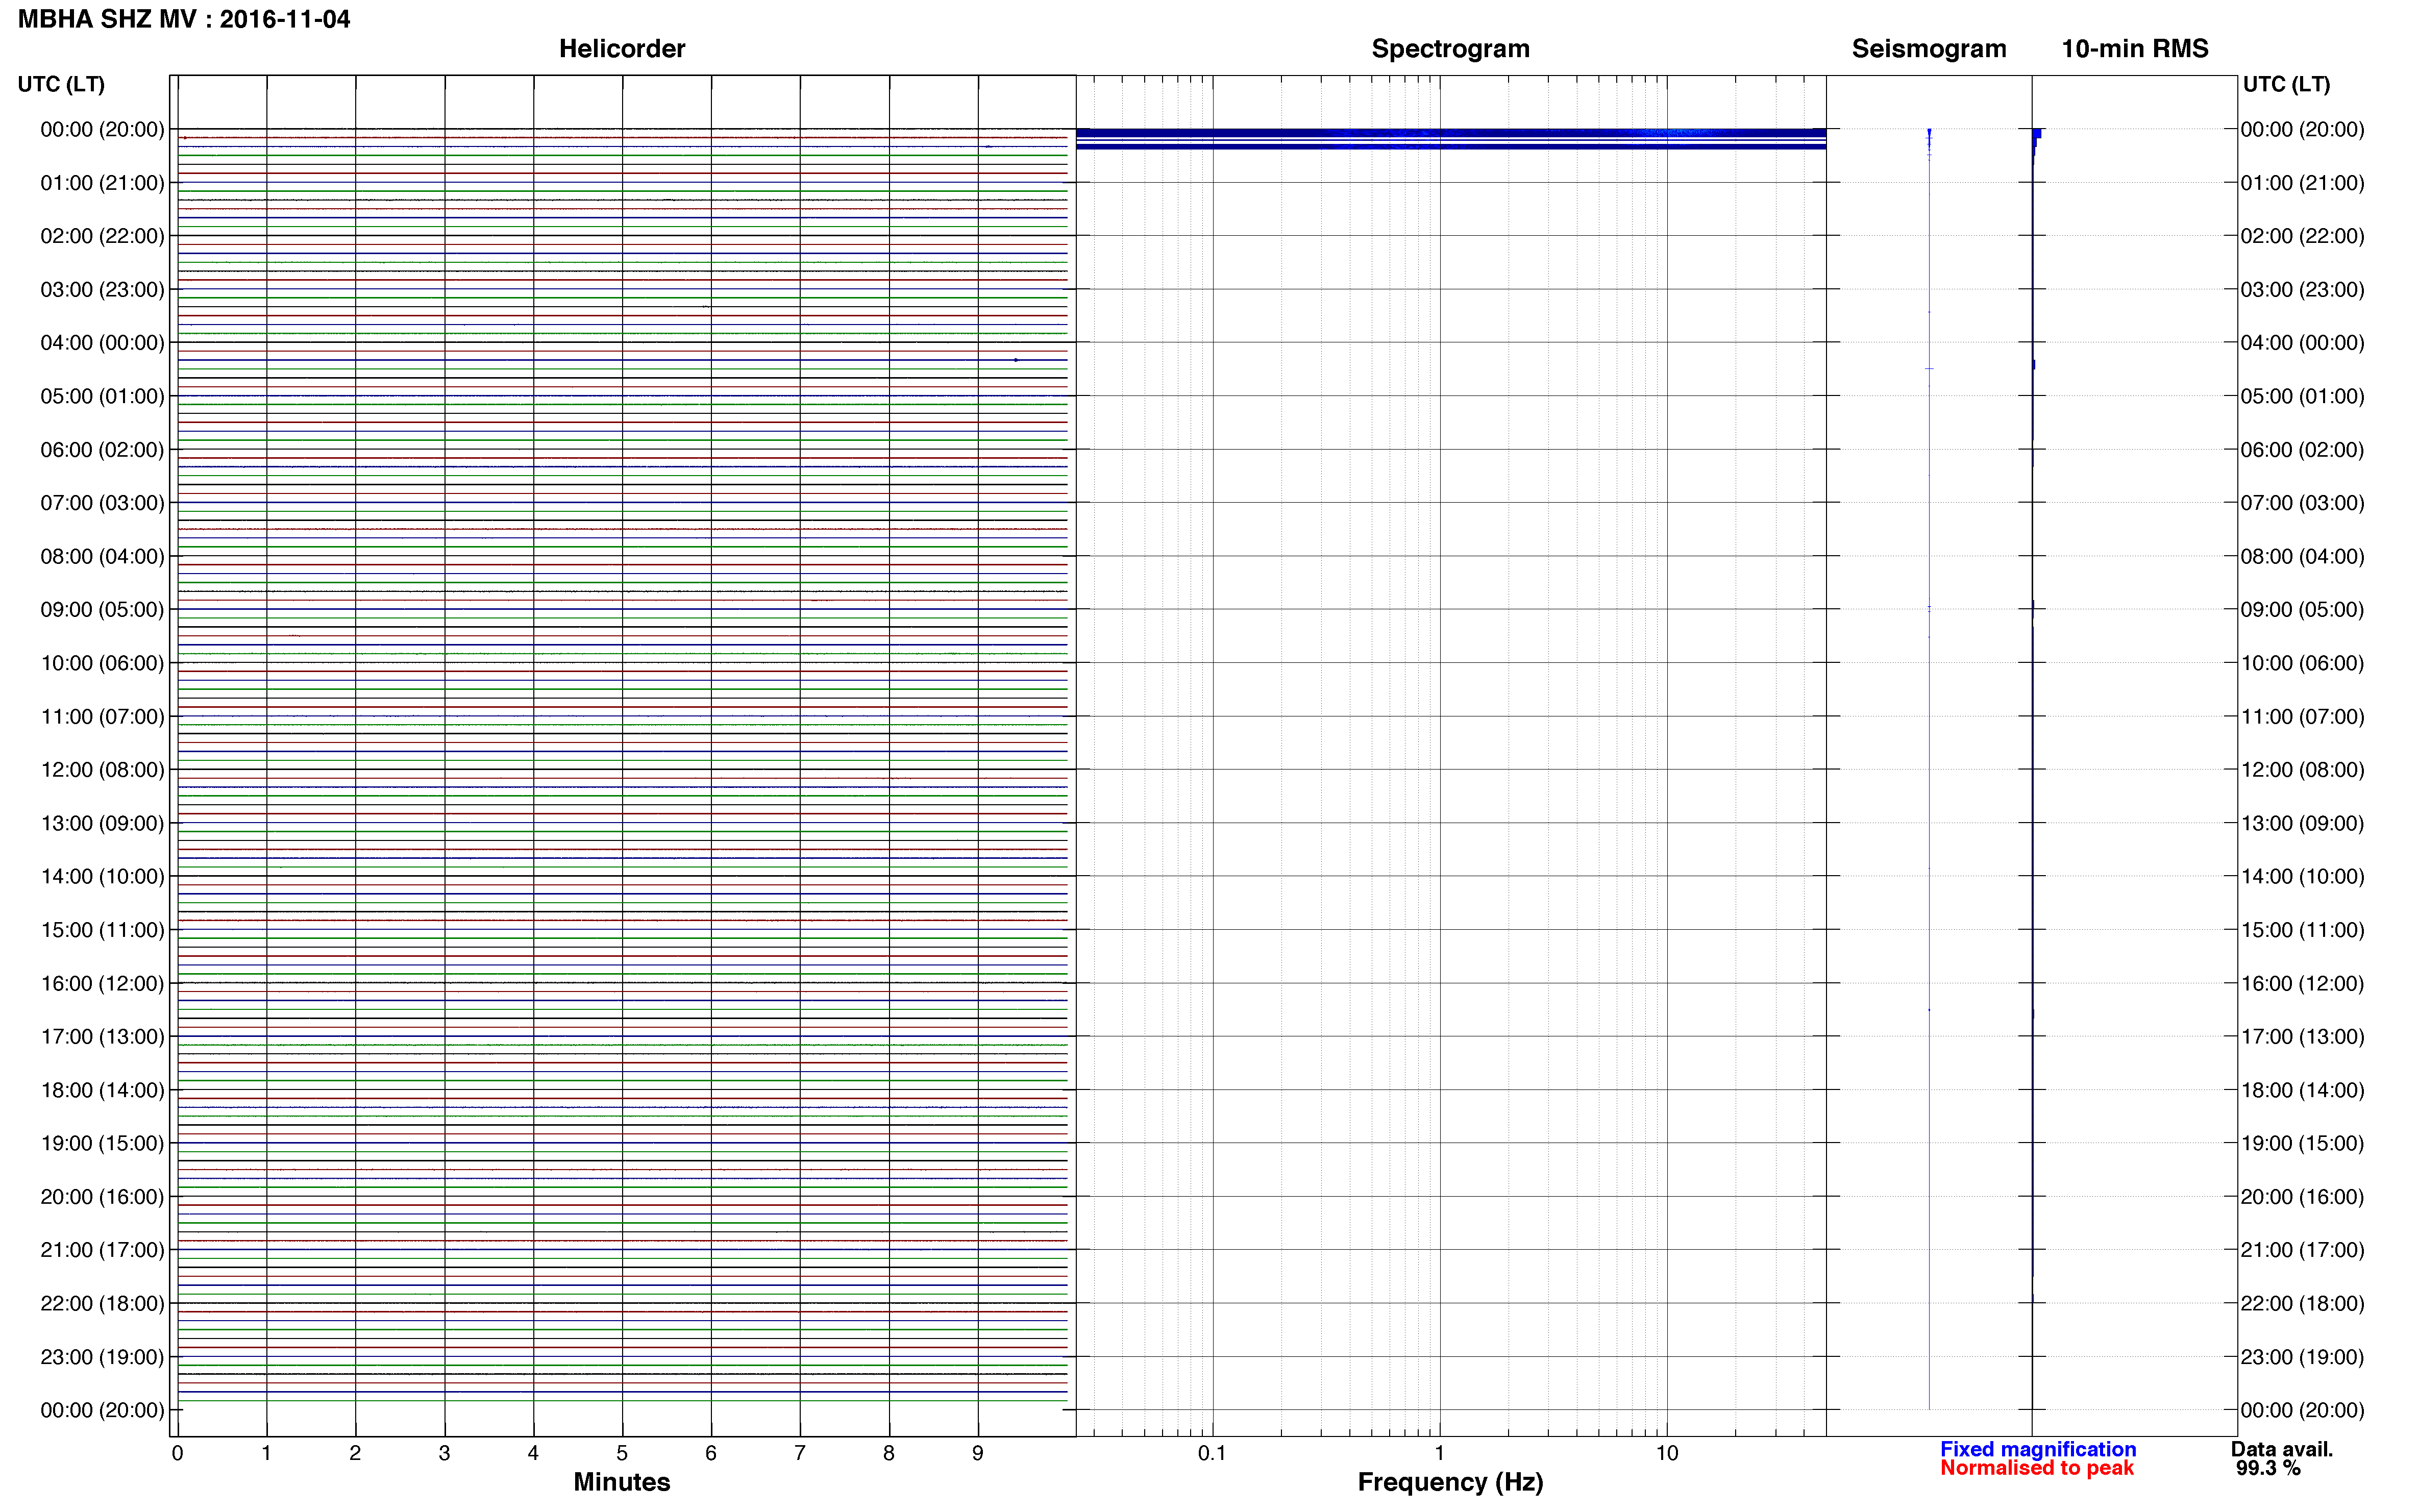Click '17:00 (13:00)' label beside RMS panel

pos(2302,1037)
